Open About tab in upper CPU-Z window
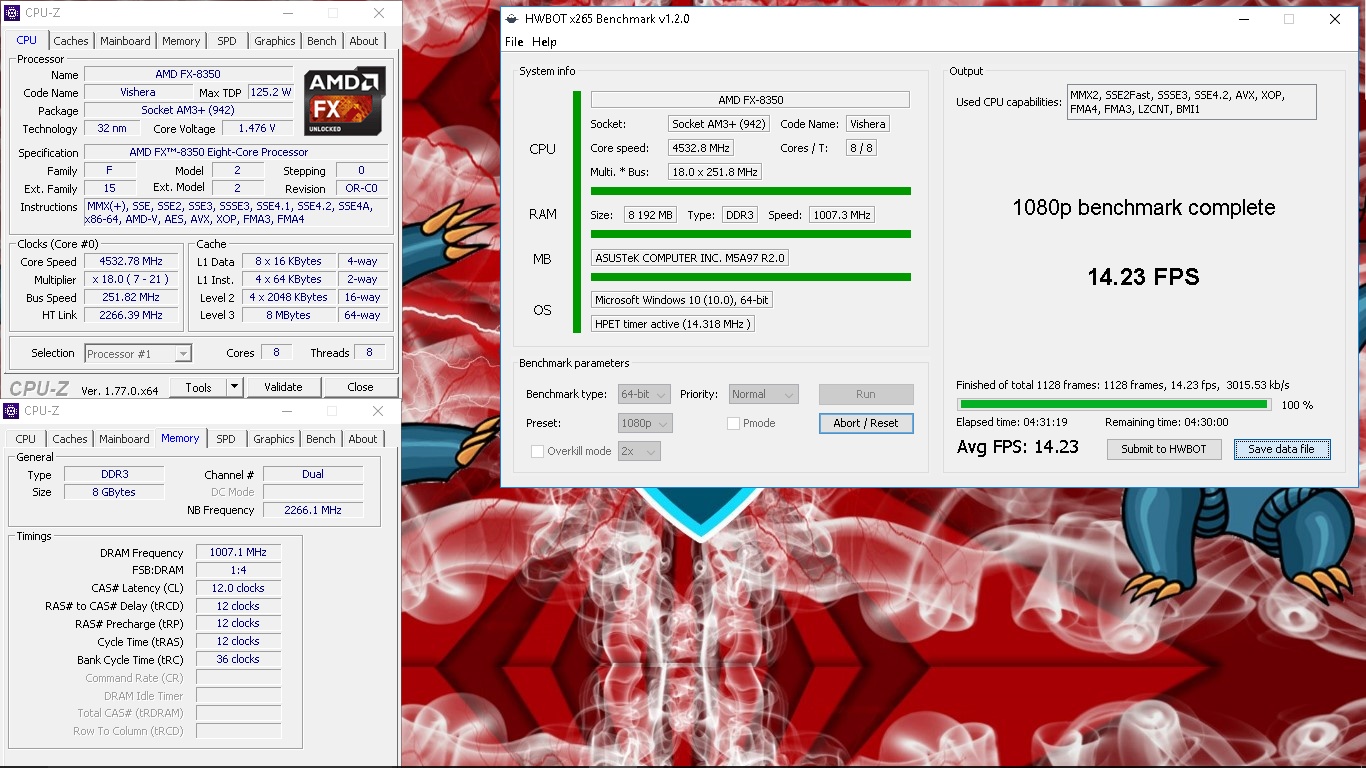 364,41
